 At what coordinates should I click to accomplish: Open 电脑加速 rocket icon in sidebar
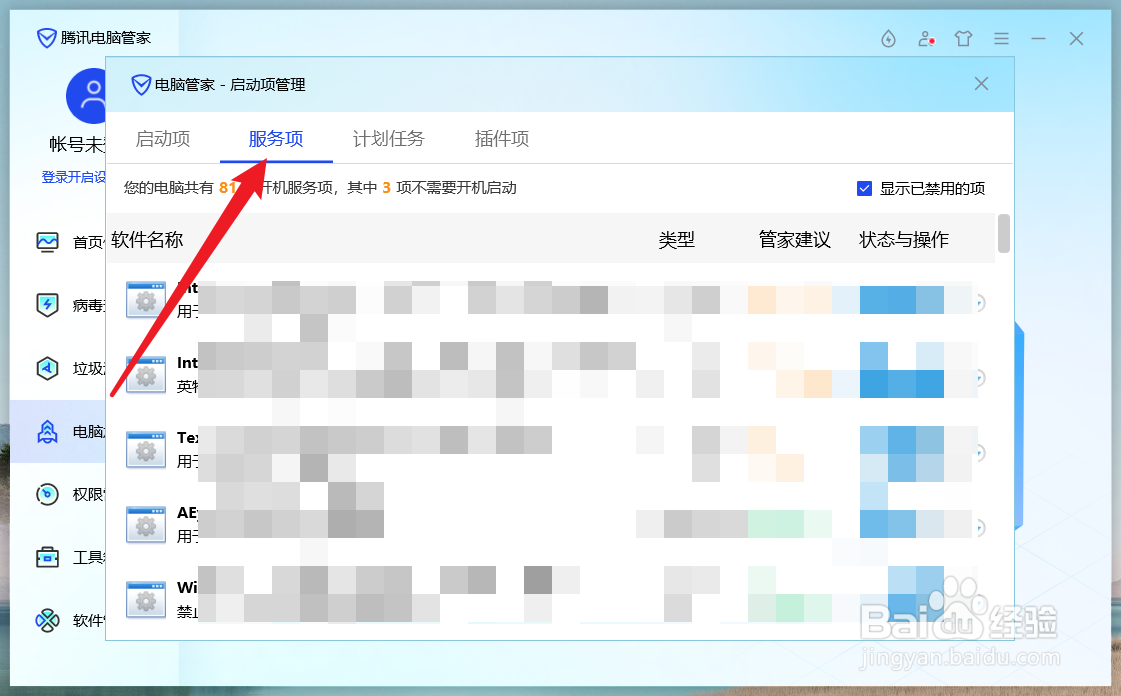point(47,432)
